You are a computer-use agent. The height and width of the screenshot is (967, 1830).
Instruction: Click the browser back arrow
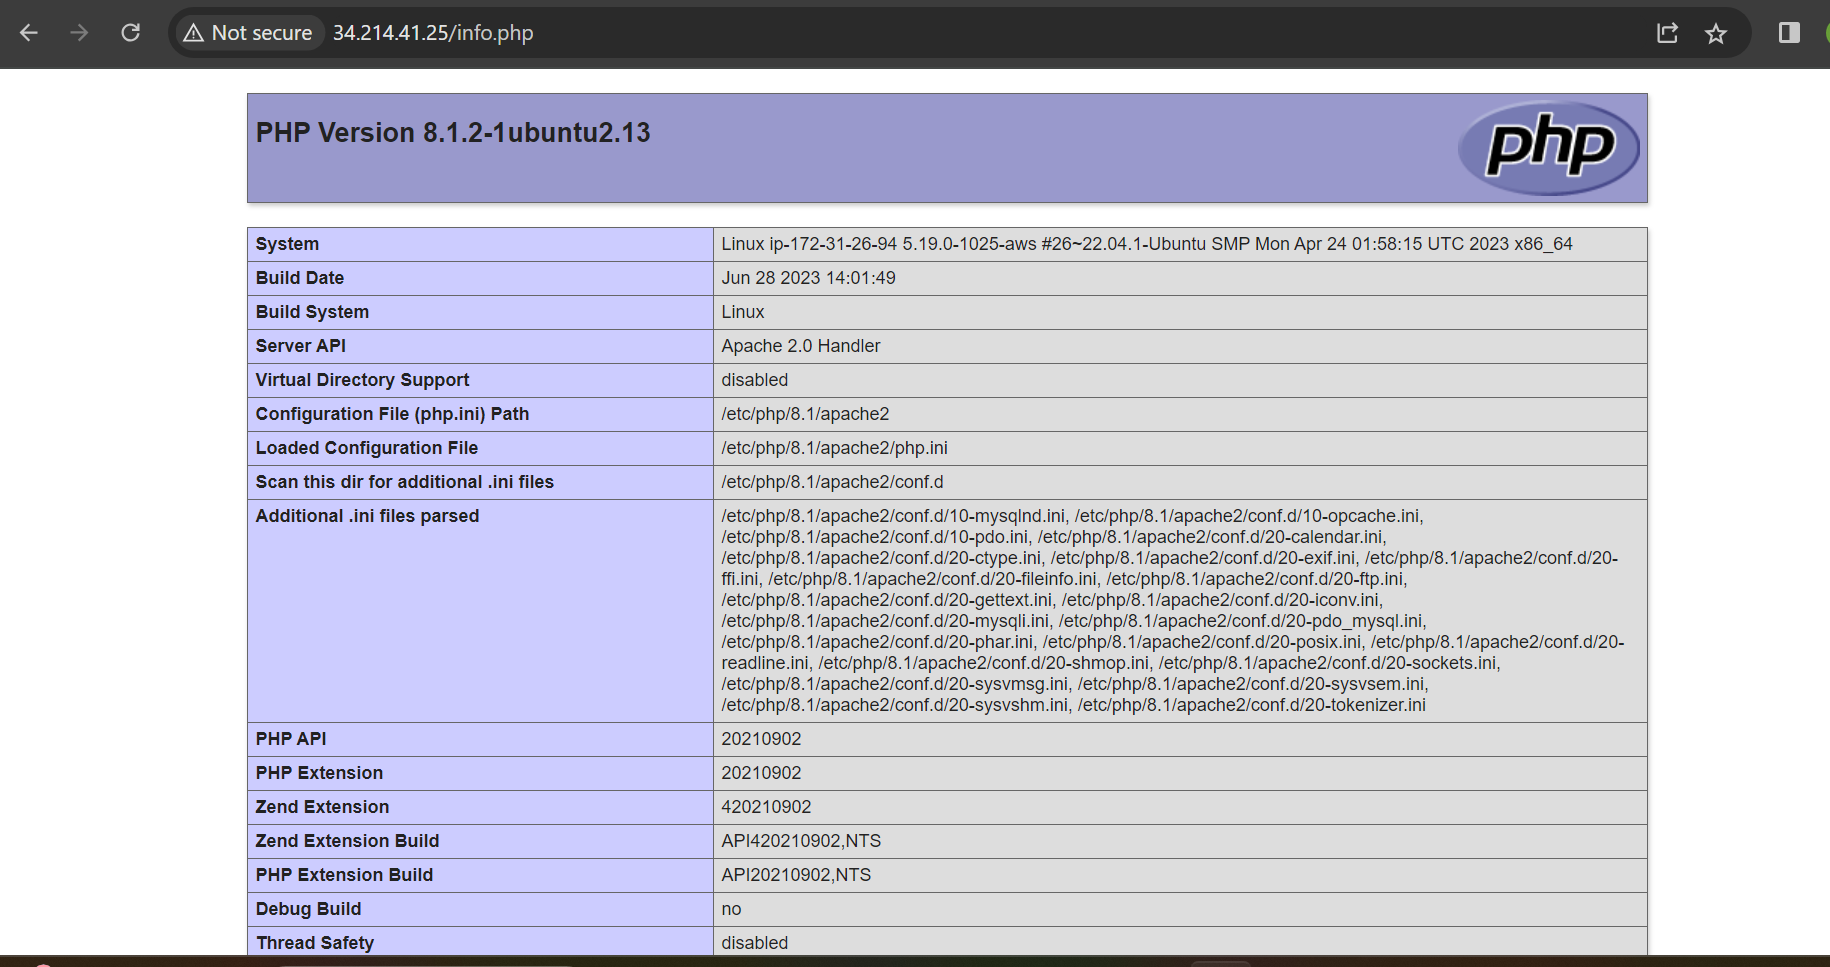point(29,32)
